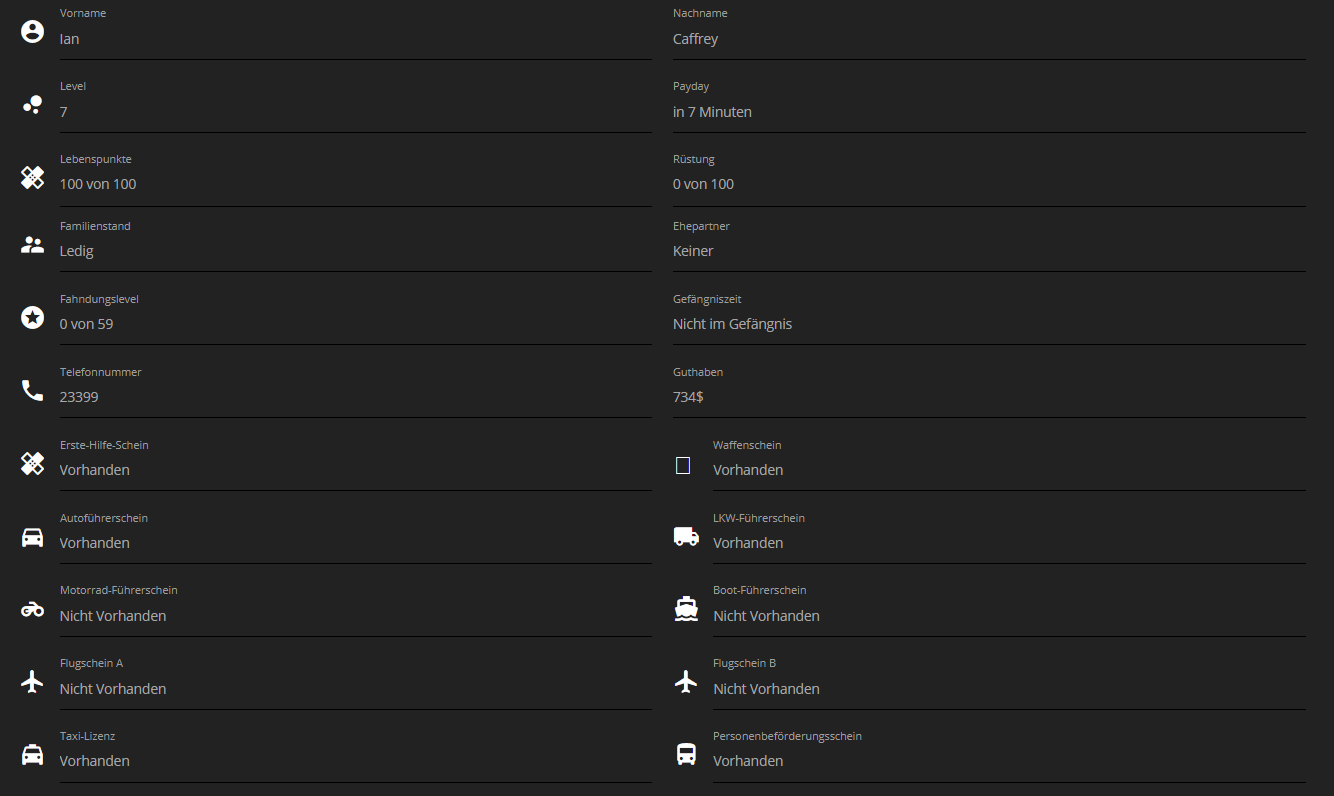Click the taxi icon beside Taxi-Lizenz
This screenshot has width=1334, height=796.
32,755
